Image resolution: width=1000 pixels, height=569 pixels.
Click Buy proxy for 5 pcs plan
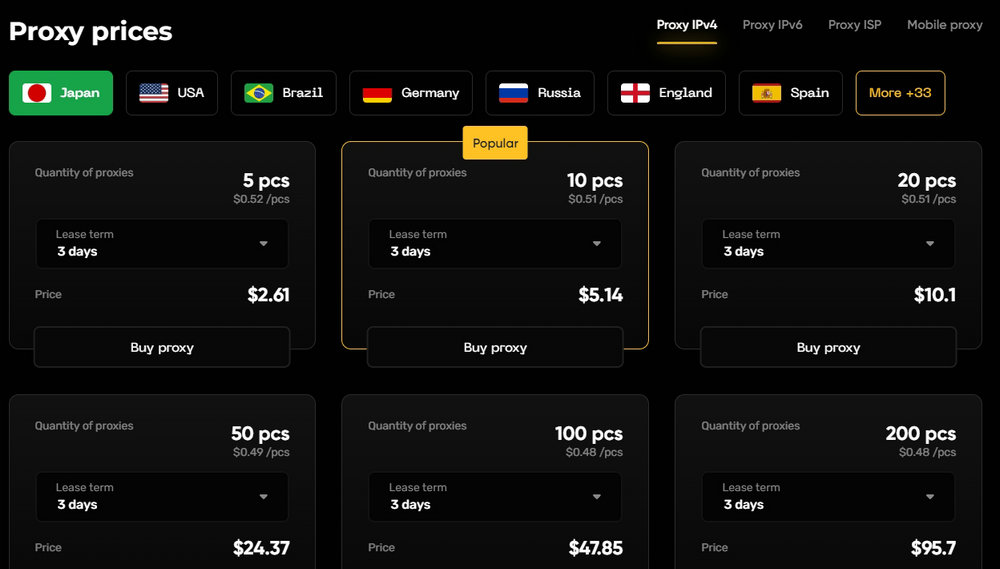coord(162,348)
